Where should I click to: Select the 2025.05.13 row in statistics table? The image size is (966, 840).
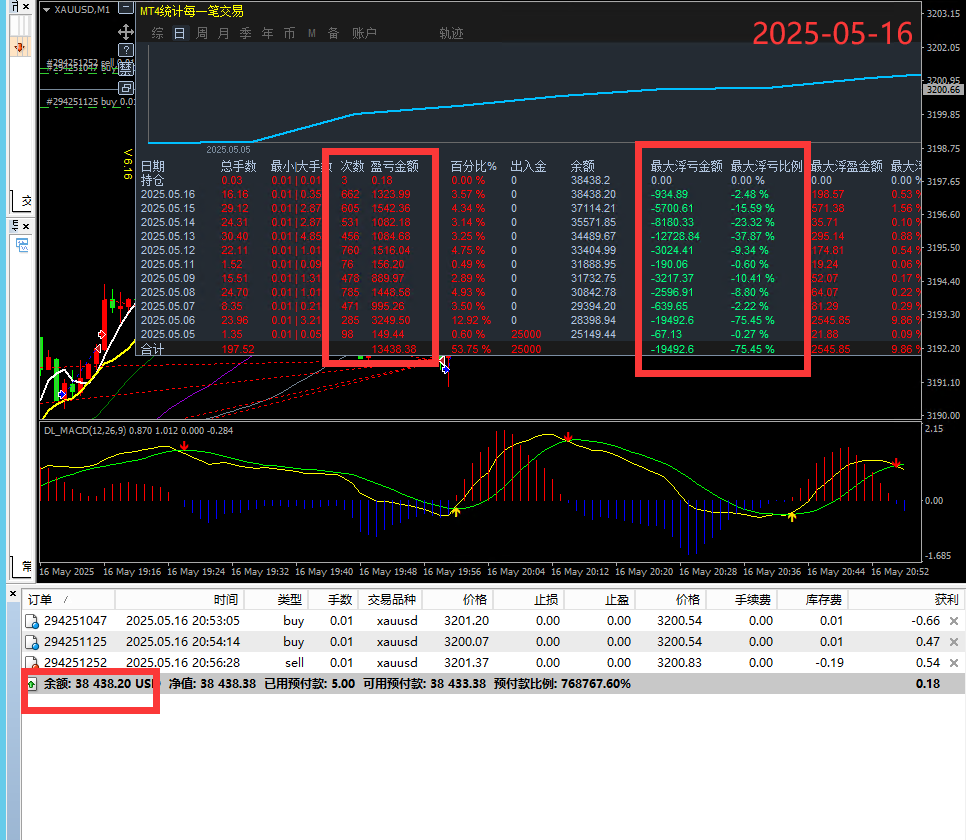pyautogui.click(x=167, y=235)
